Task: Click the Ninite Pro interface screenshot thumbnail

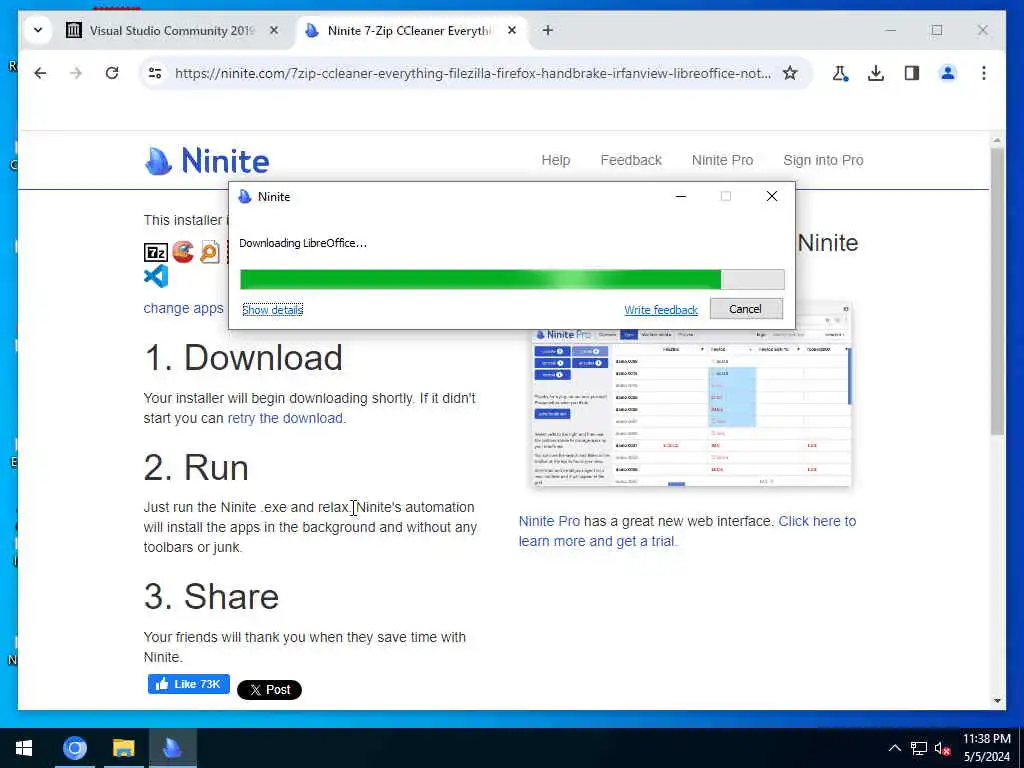Action: (x=691, y=395)
